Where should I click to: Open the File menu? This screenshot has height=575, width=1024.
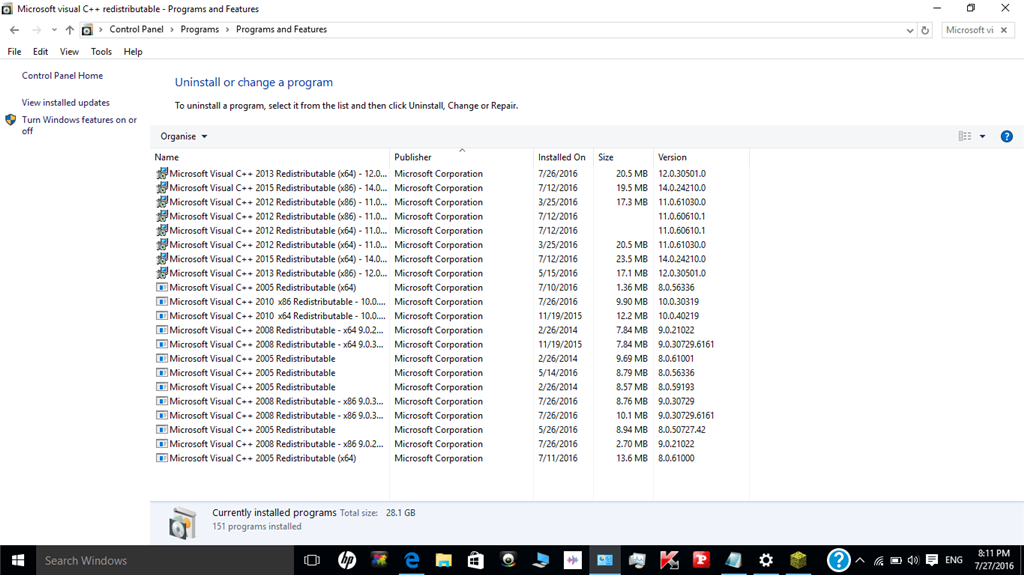coord(14,52)
